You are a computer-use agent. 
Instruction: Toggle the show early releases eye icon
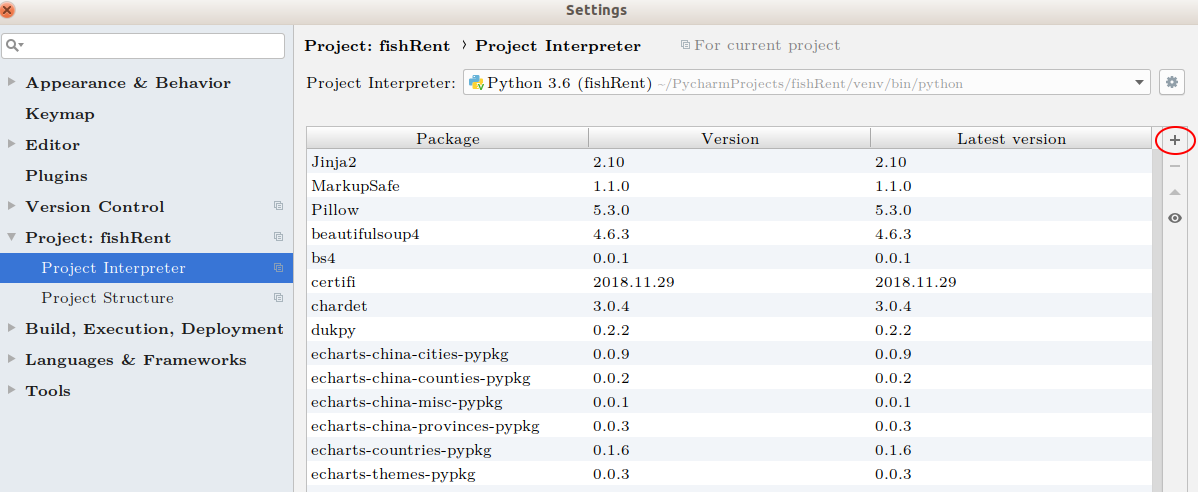[1175, 218]
